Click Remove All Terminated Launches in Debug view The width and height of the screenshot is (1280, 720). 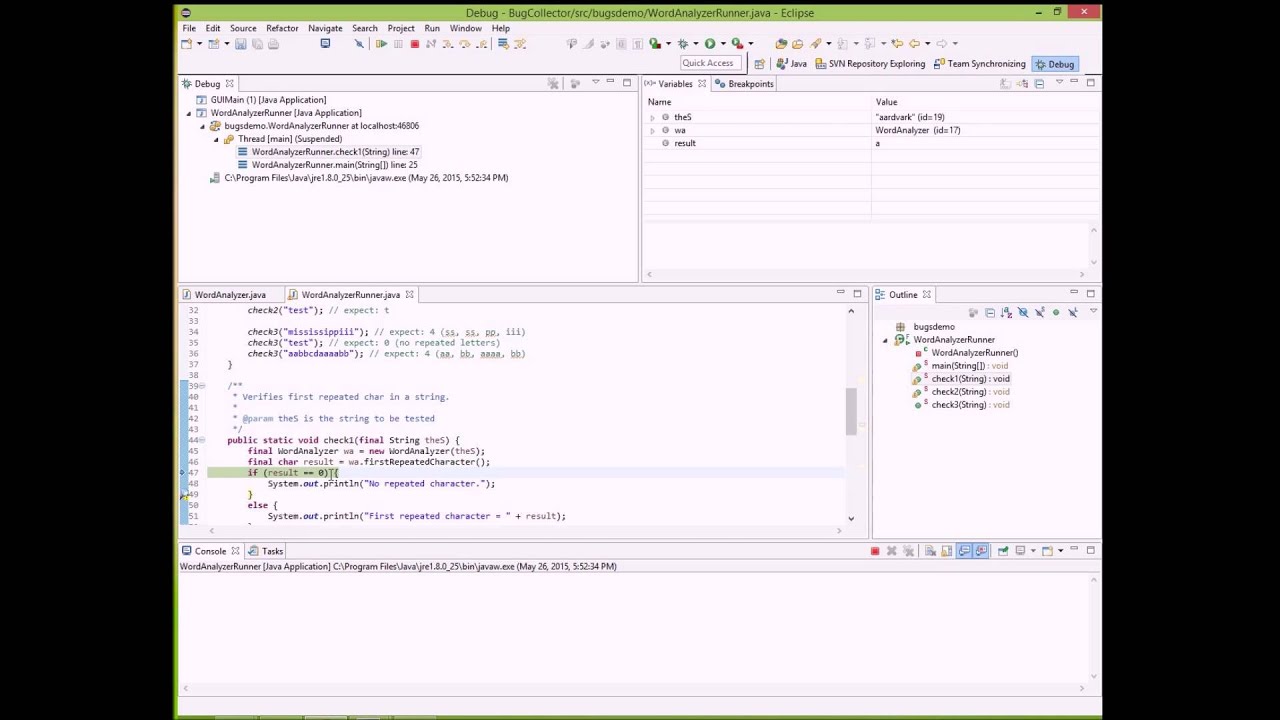point(553,83)
